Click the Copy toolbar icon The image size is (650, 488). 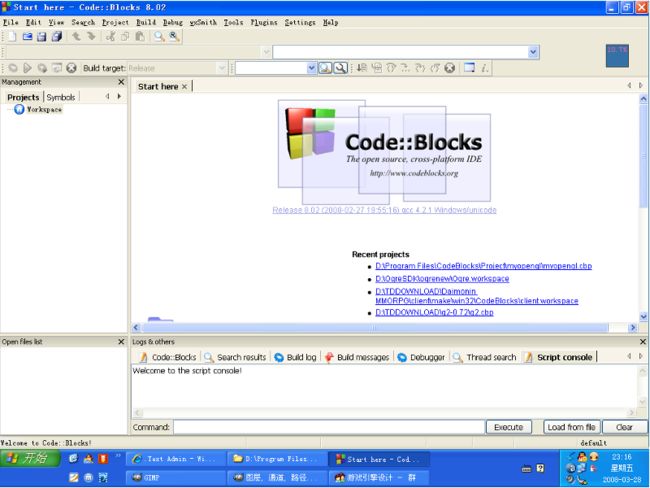coord(125,36)
